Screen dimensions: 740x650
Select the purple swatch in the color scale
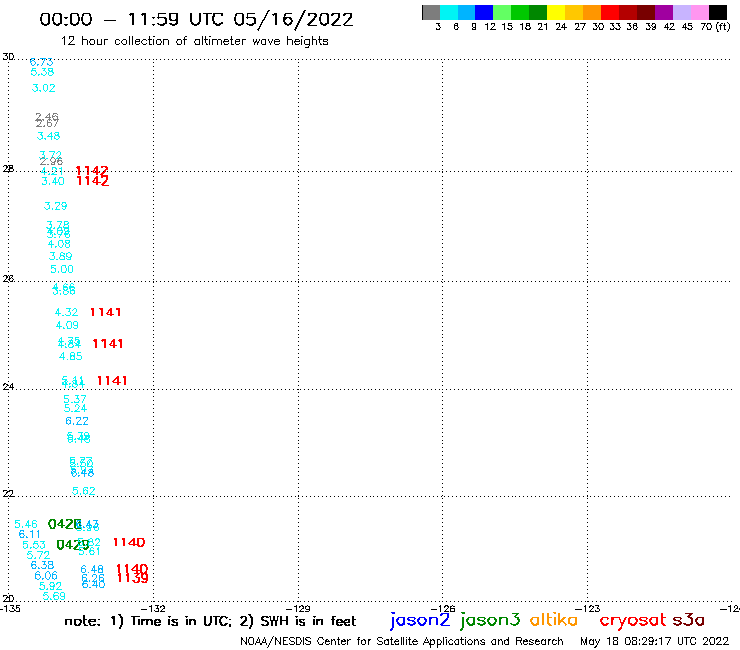[x=664, y=12]
